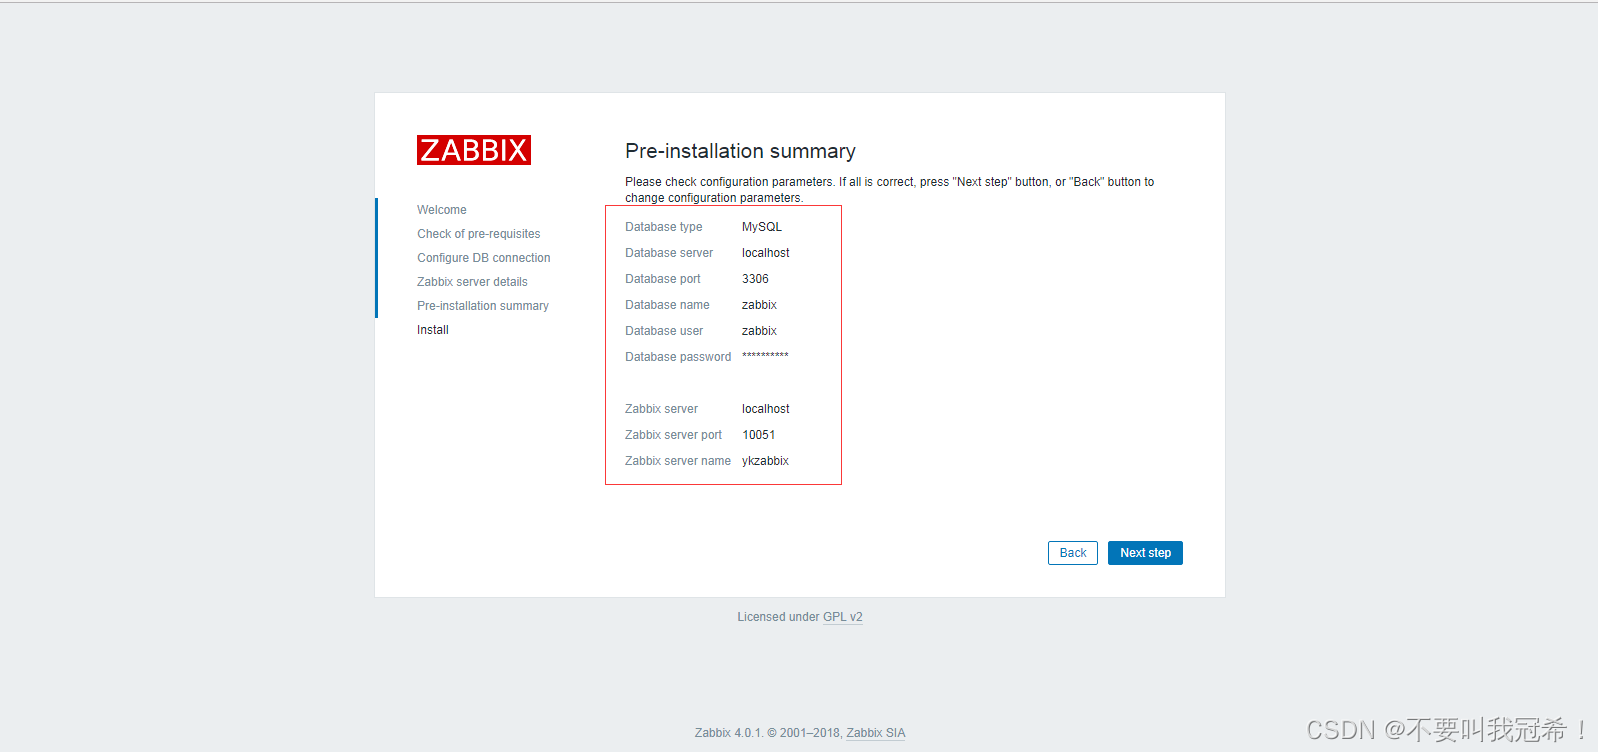Select Zabbix server details step
The height and width of the screenshot is (752, 1598).
tap(472, 282)
